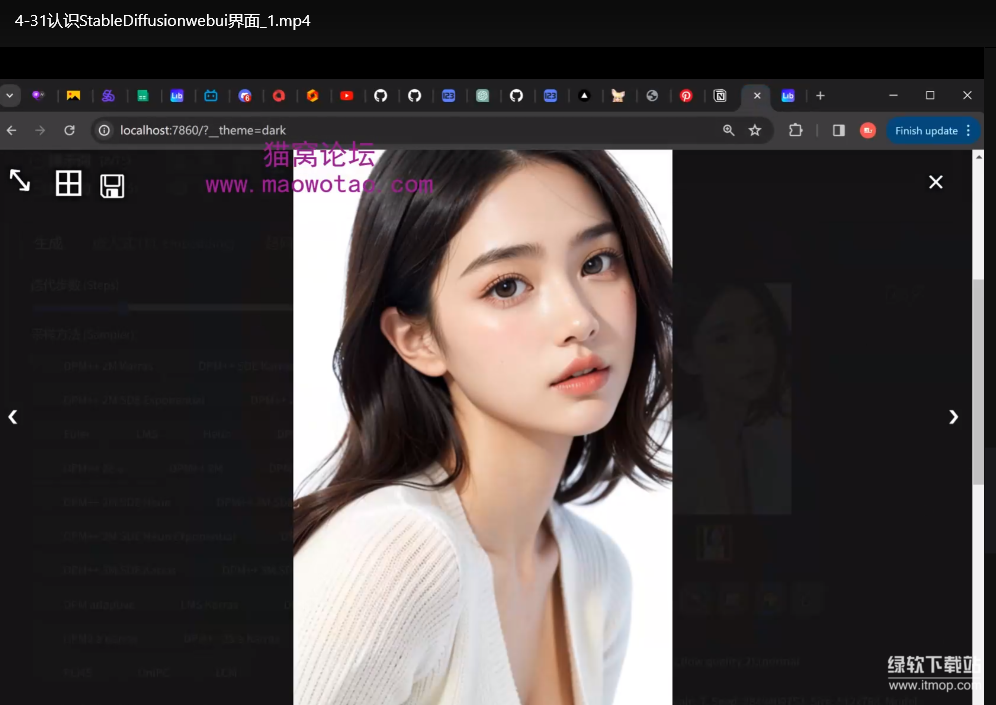Viewport: 996px width, 705px height.
Task: Show the previous image with left arrow
Action: pos(13,417)
